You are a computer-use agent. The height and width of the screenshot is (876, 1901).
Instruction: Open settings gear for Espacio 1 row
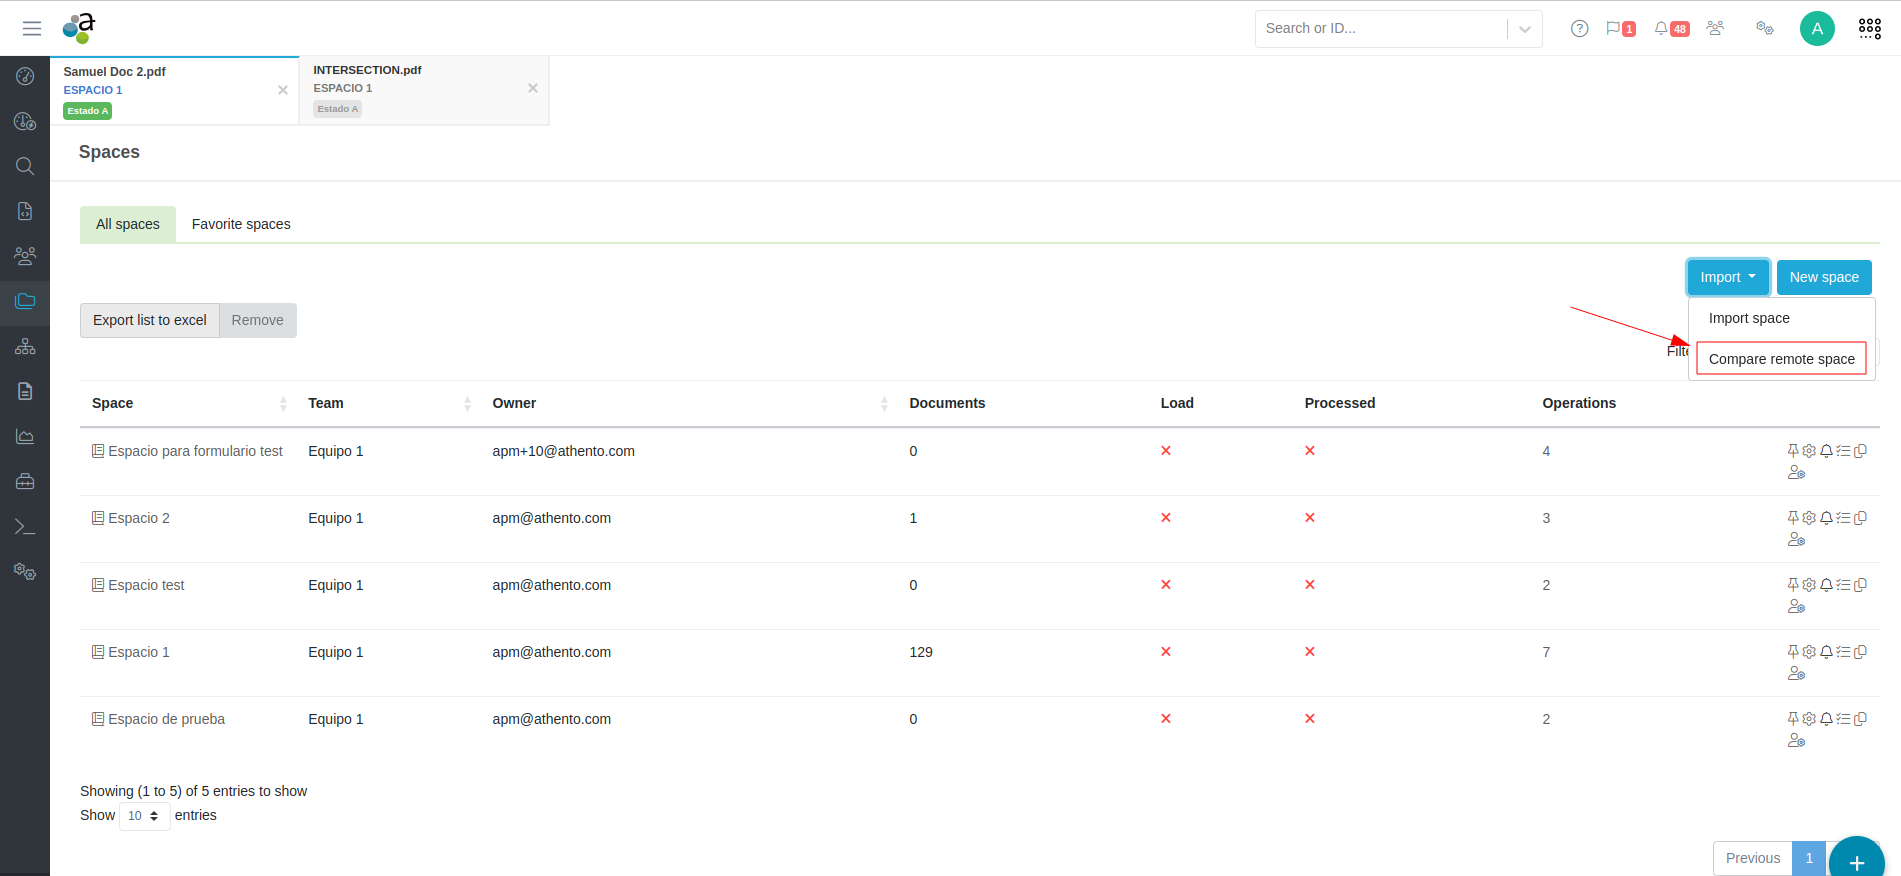[1809, 652]
